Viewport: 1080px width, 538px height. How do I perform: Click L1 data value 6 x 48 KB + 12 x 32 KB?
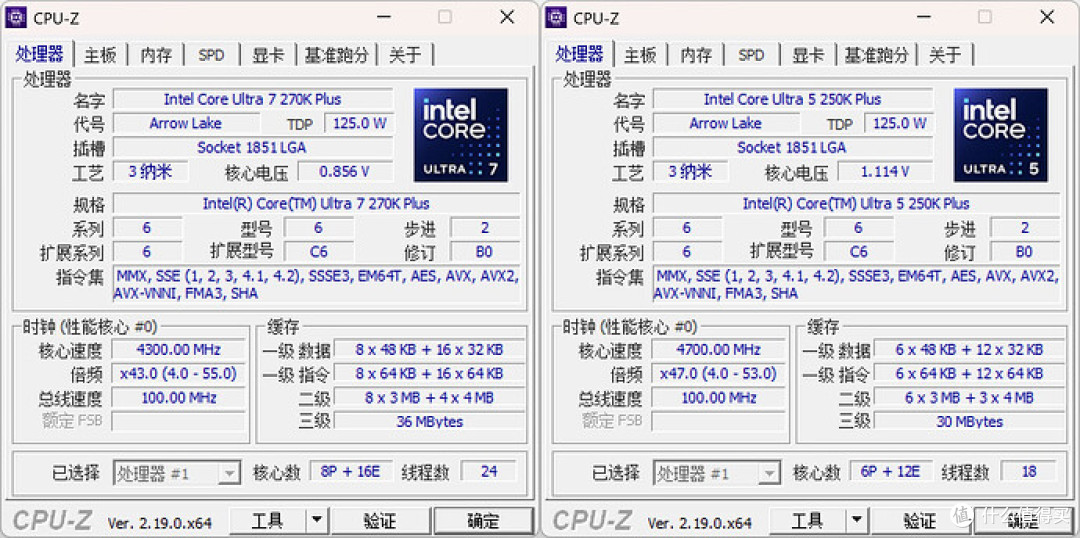[969, 349]
